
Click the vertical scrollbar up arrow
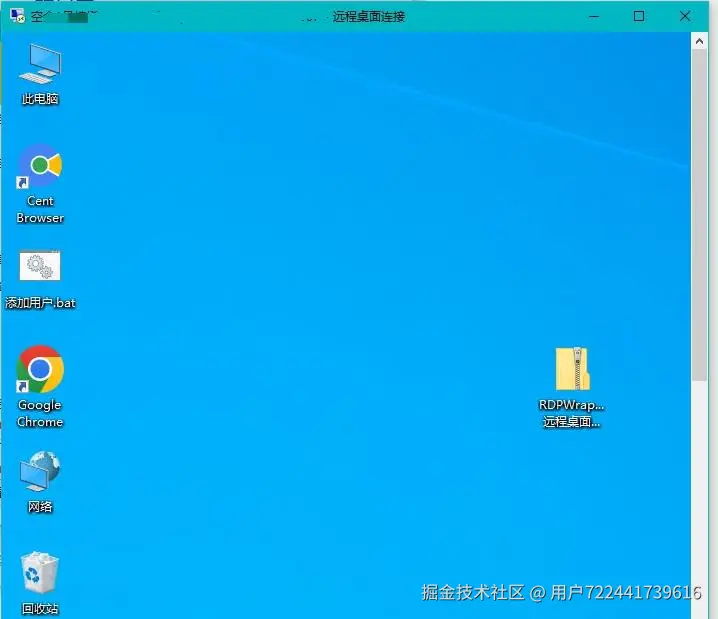[699, 41]
